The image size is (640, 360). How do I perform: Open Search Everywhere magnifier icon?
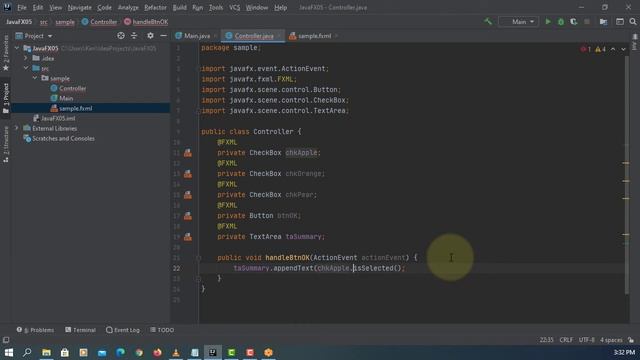pos(633,22)
